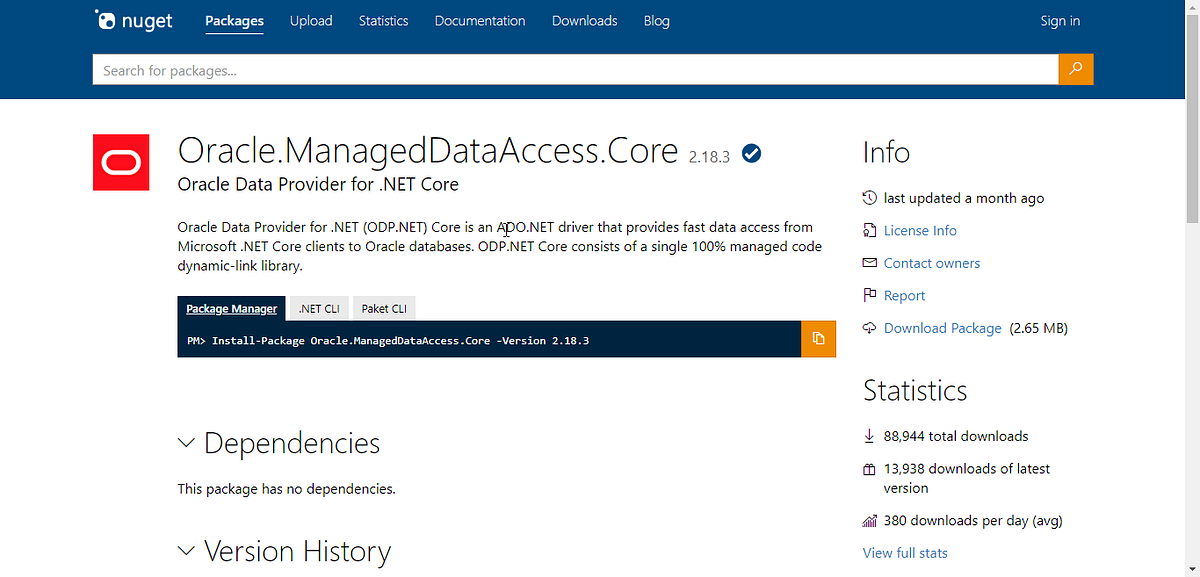Open the Documentation menu item
The width and height of the screenshot is (1200, 577).
[x=479, y=20]
